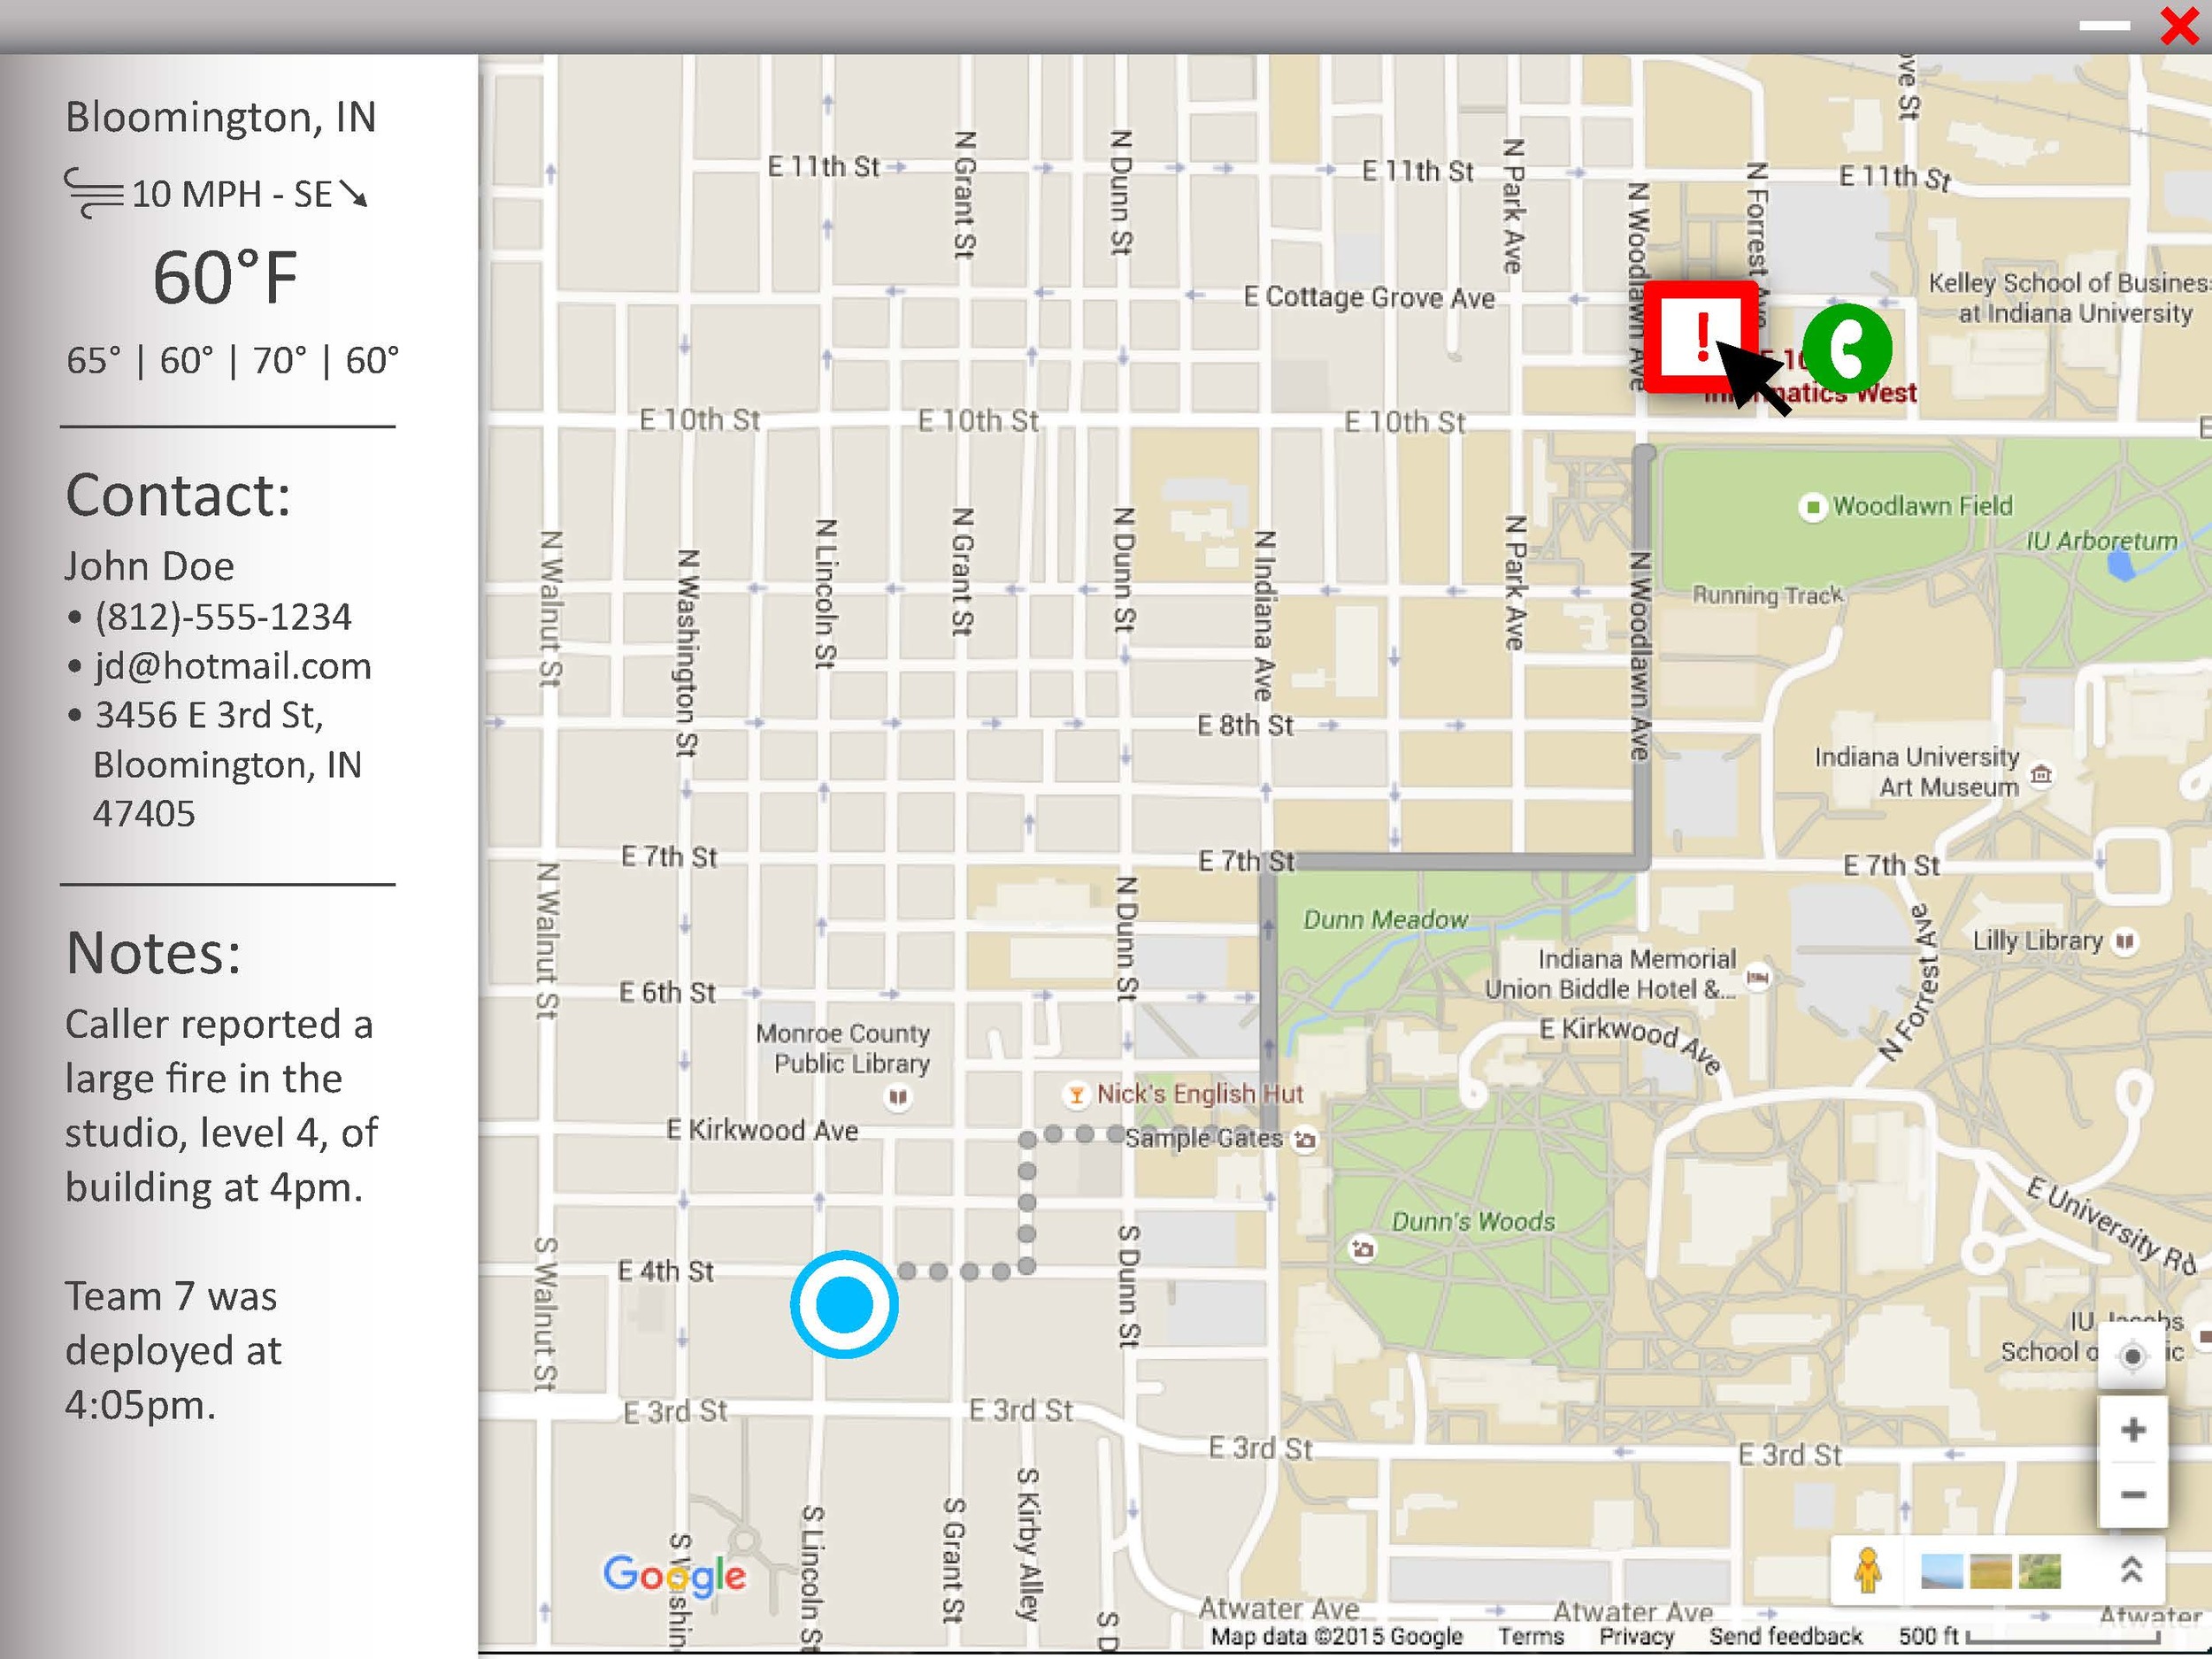The image size is (2212, 1659).
Task: Click the Notes: heading
Action: point(154,953)
